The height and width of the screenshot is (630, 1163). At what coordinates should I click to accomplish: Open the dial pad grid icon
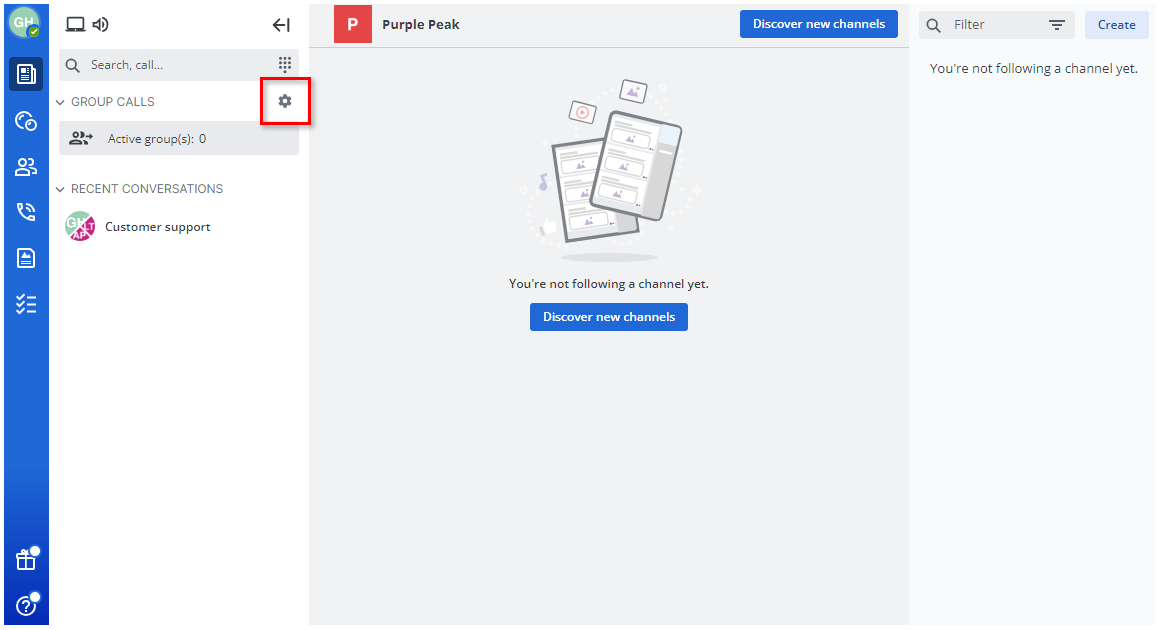click(x=285, y=64)
